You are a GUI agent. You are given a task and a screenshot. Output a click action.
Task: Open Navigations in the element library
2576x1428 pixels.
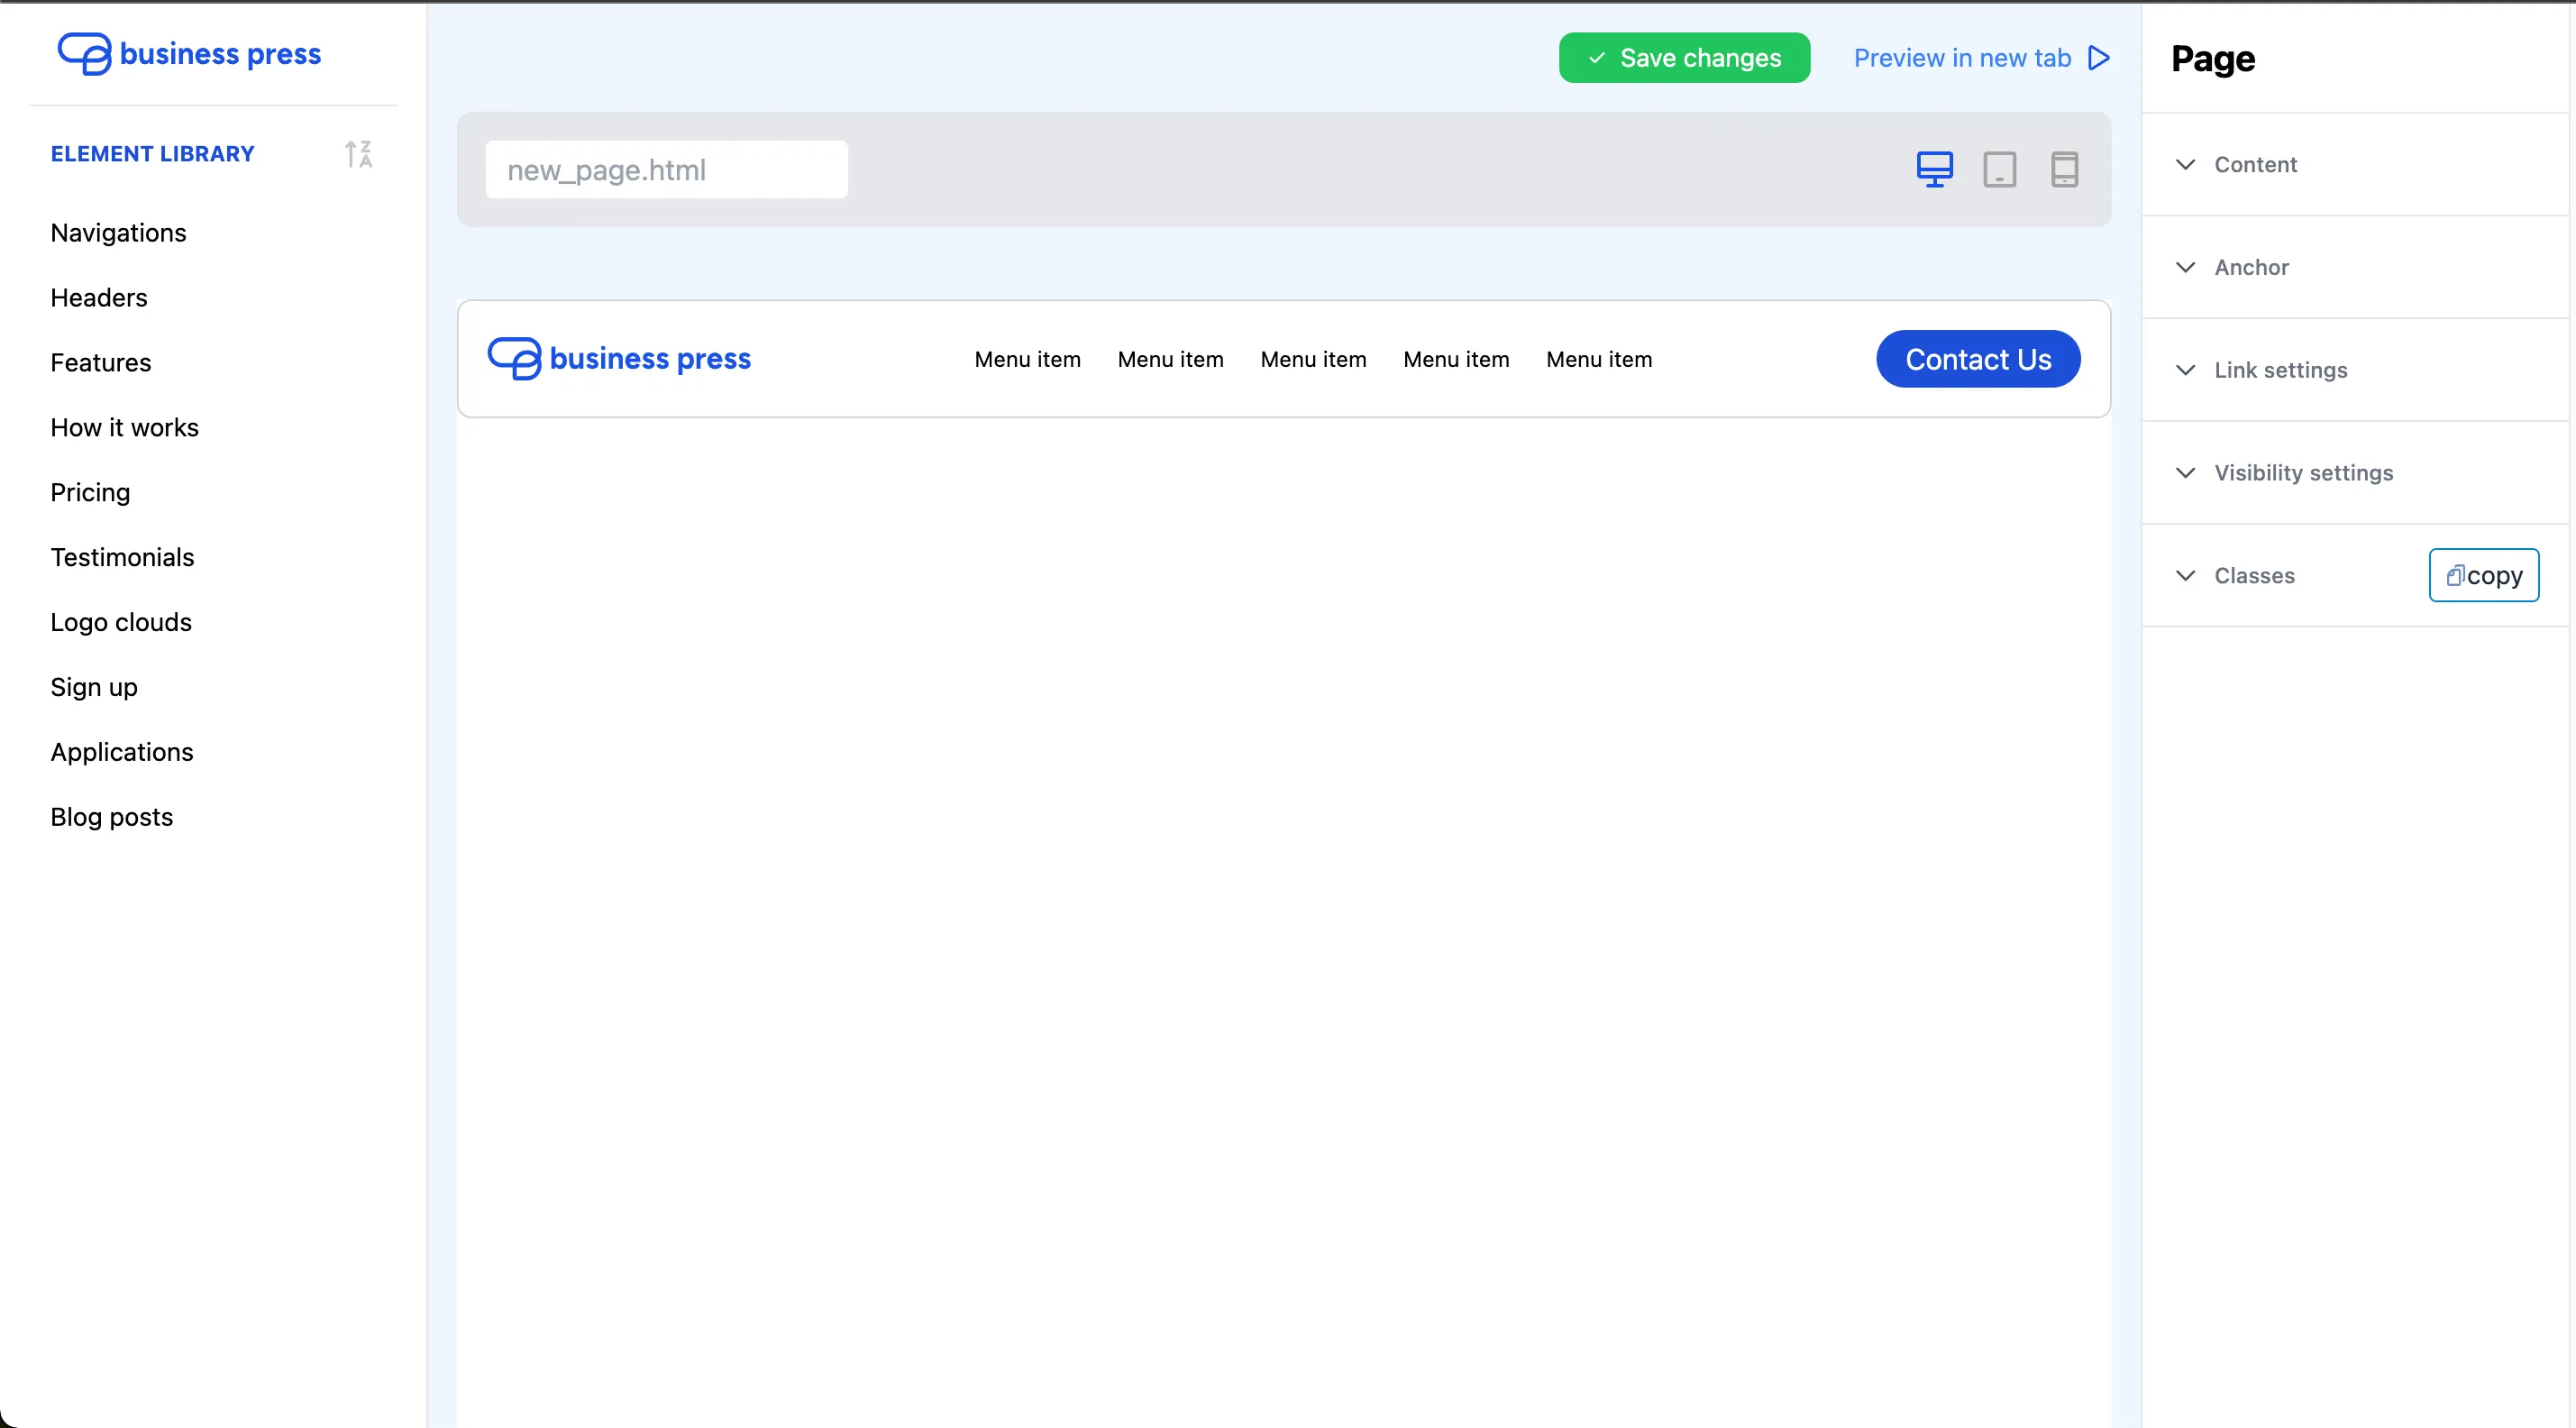[118, 233]
